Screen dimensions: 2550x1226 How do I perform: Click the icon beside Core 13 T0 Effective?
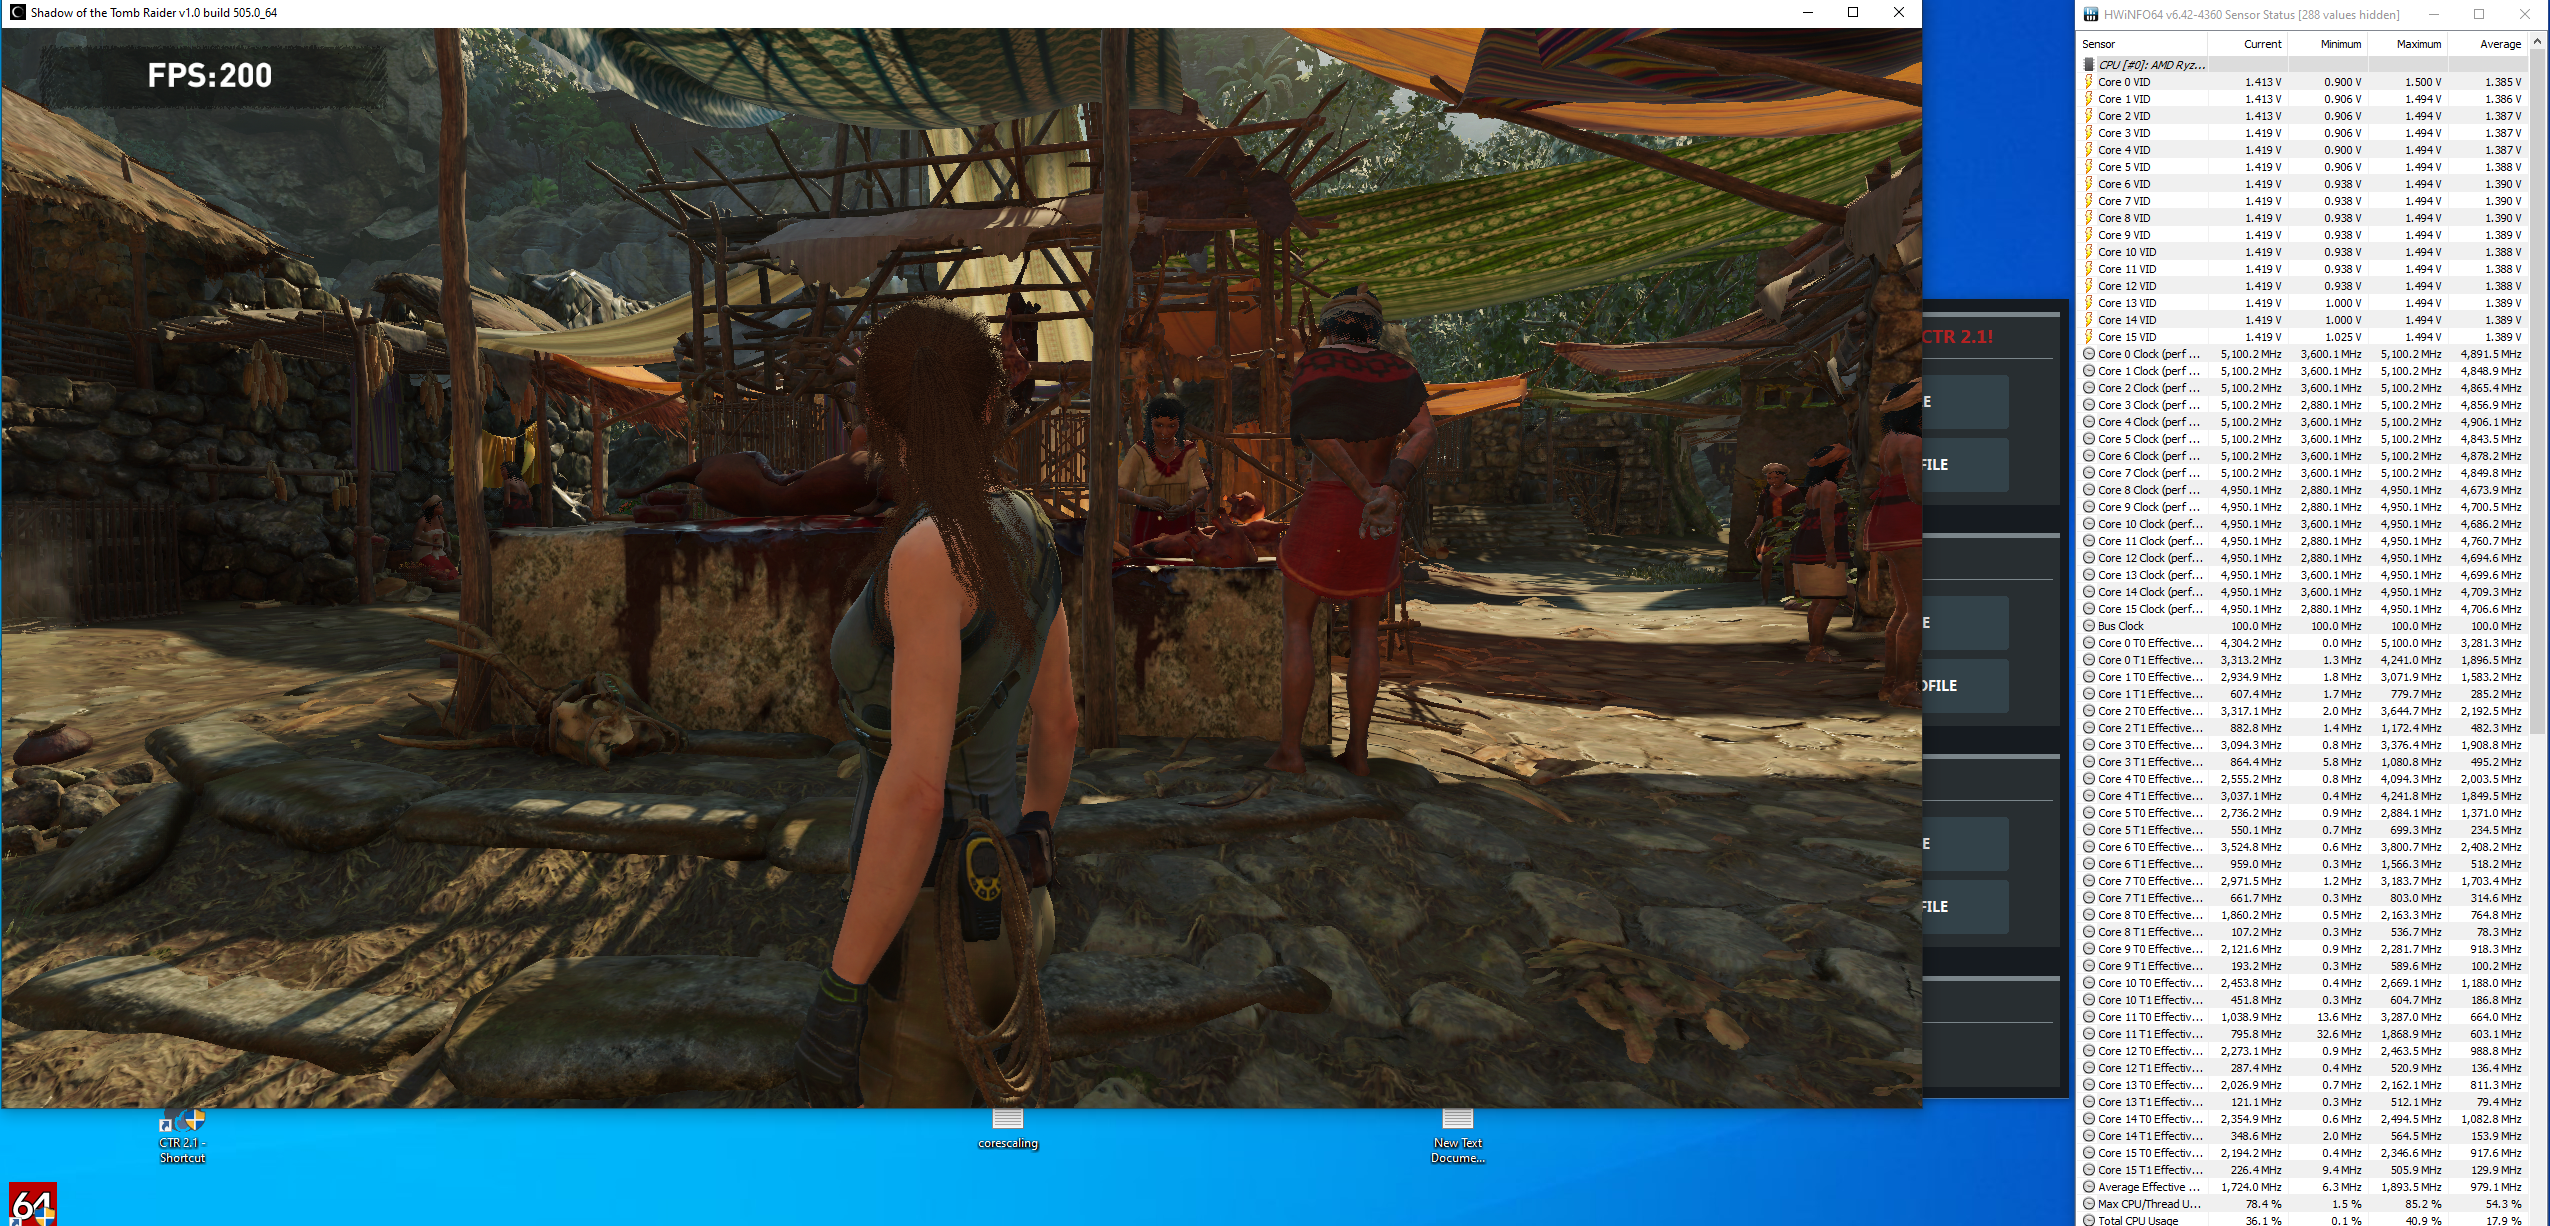[x=2089, y=1085]
